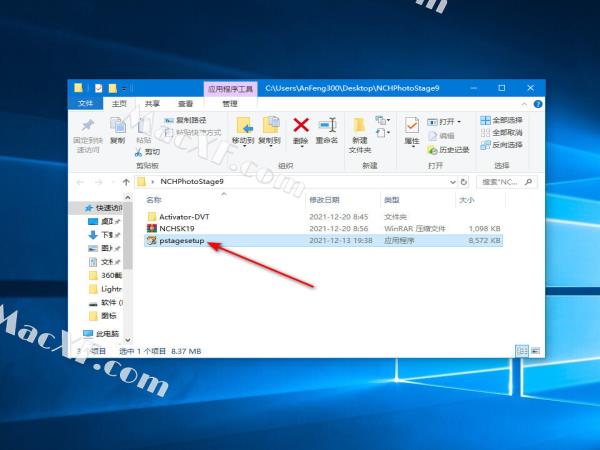The height and width of the screenshot is (450, 600).
Task: Click the navigation pane scroll down arrow
Action: (x=128, y=340)
